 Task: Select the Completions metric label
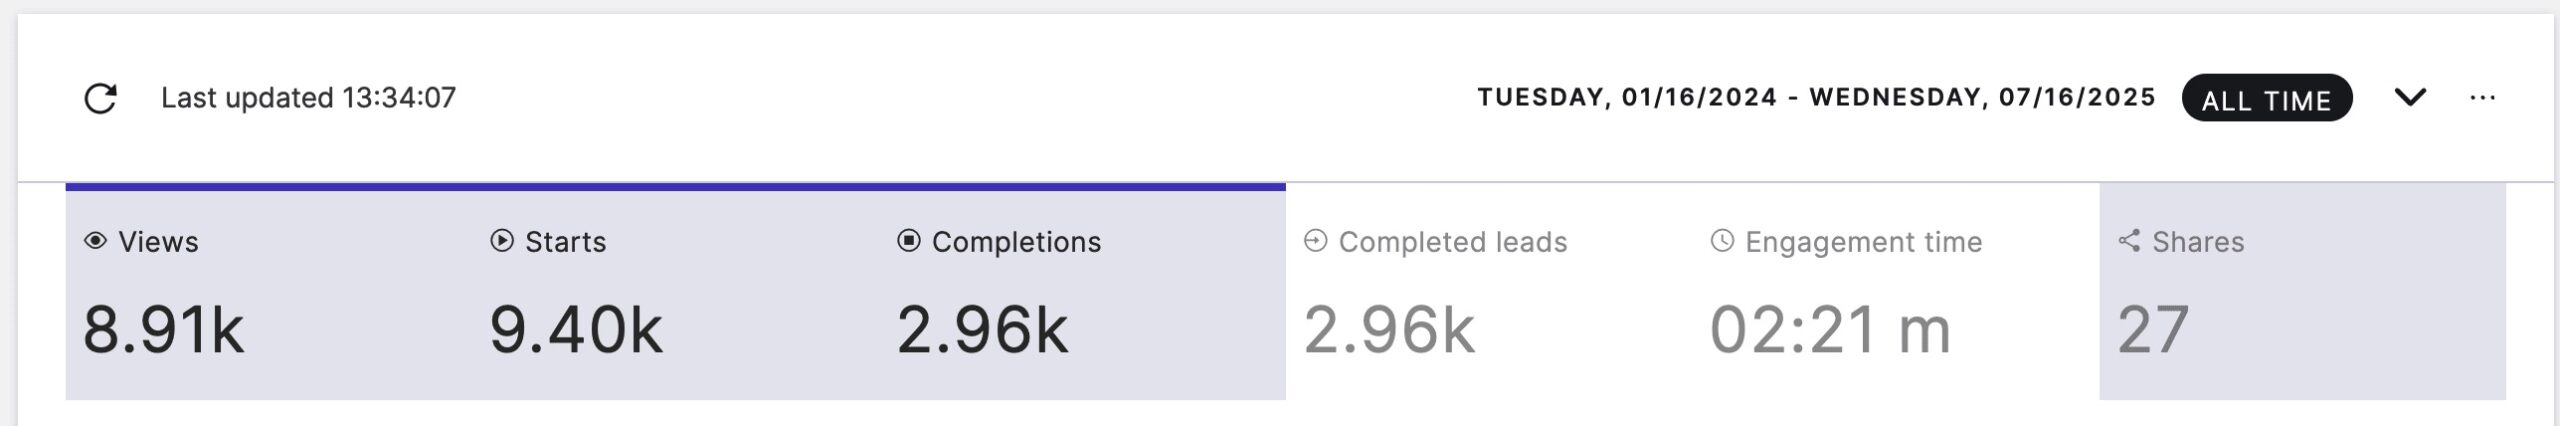1016,242
